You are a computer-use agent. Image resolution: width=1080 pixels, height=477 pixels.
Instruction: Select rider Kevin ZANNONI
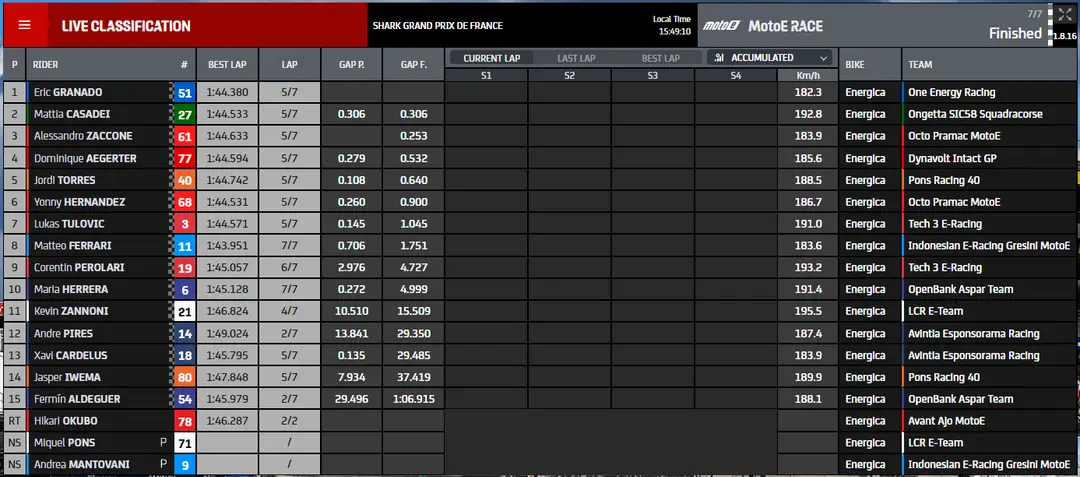click(70, 312)
